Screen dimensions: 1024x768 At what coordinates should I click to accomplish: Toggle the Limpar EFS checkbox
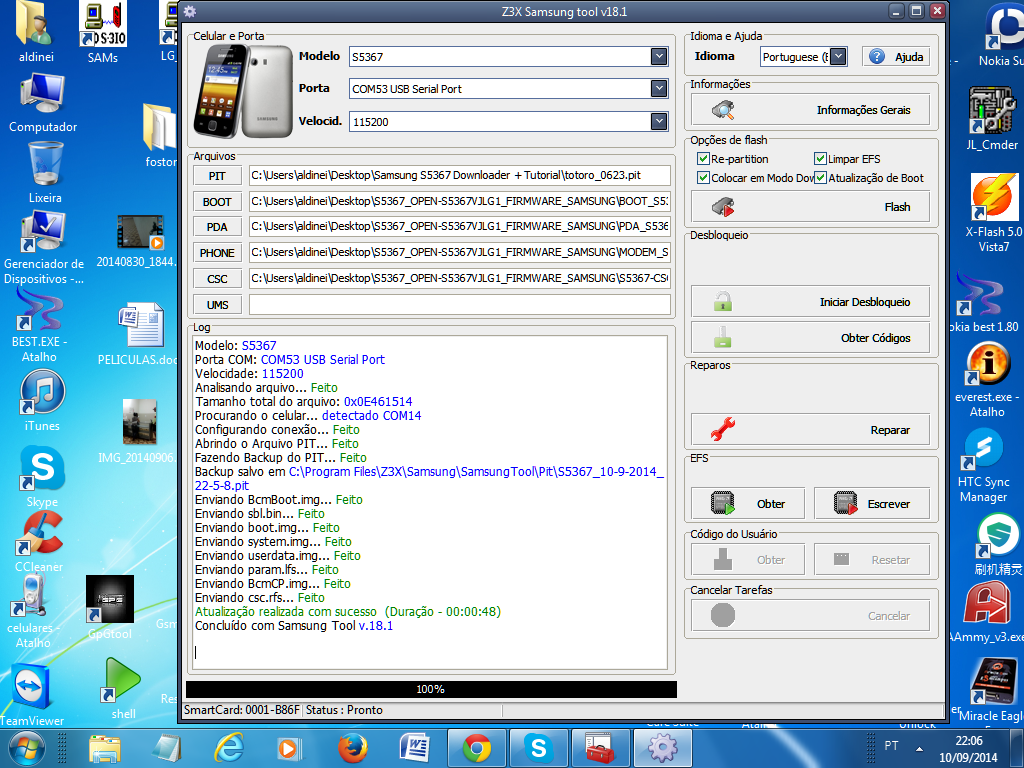(820, 159)
